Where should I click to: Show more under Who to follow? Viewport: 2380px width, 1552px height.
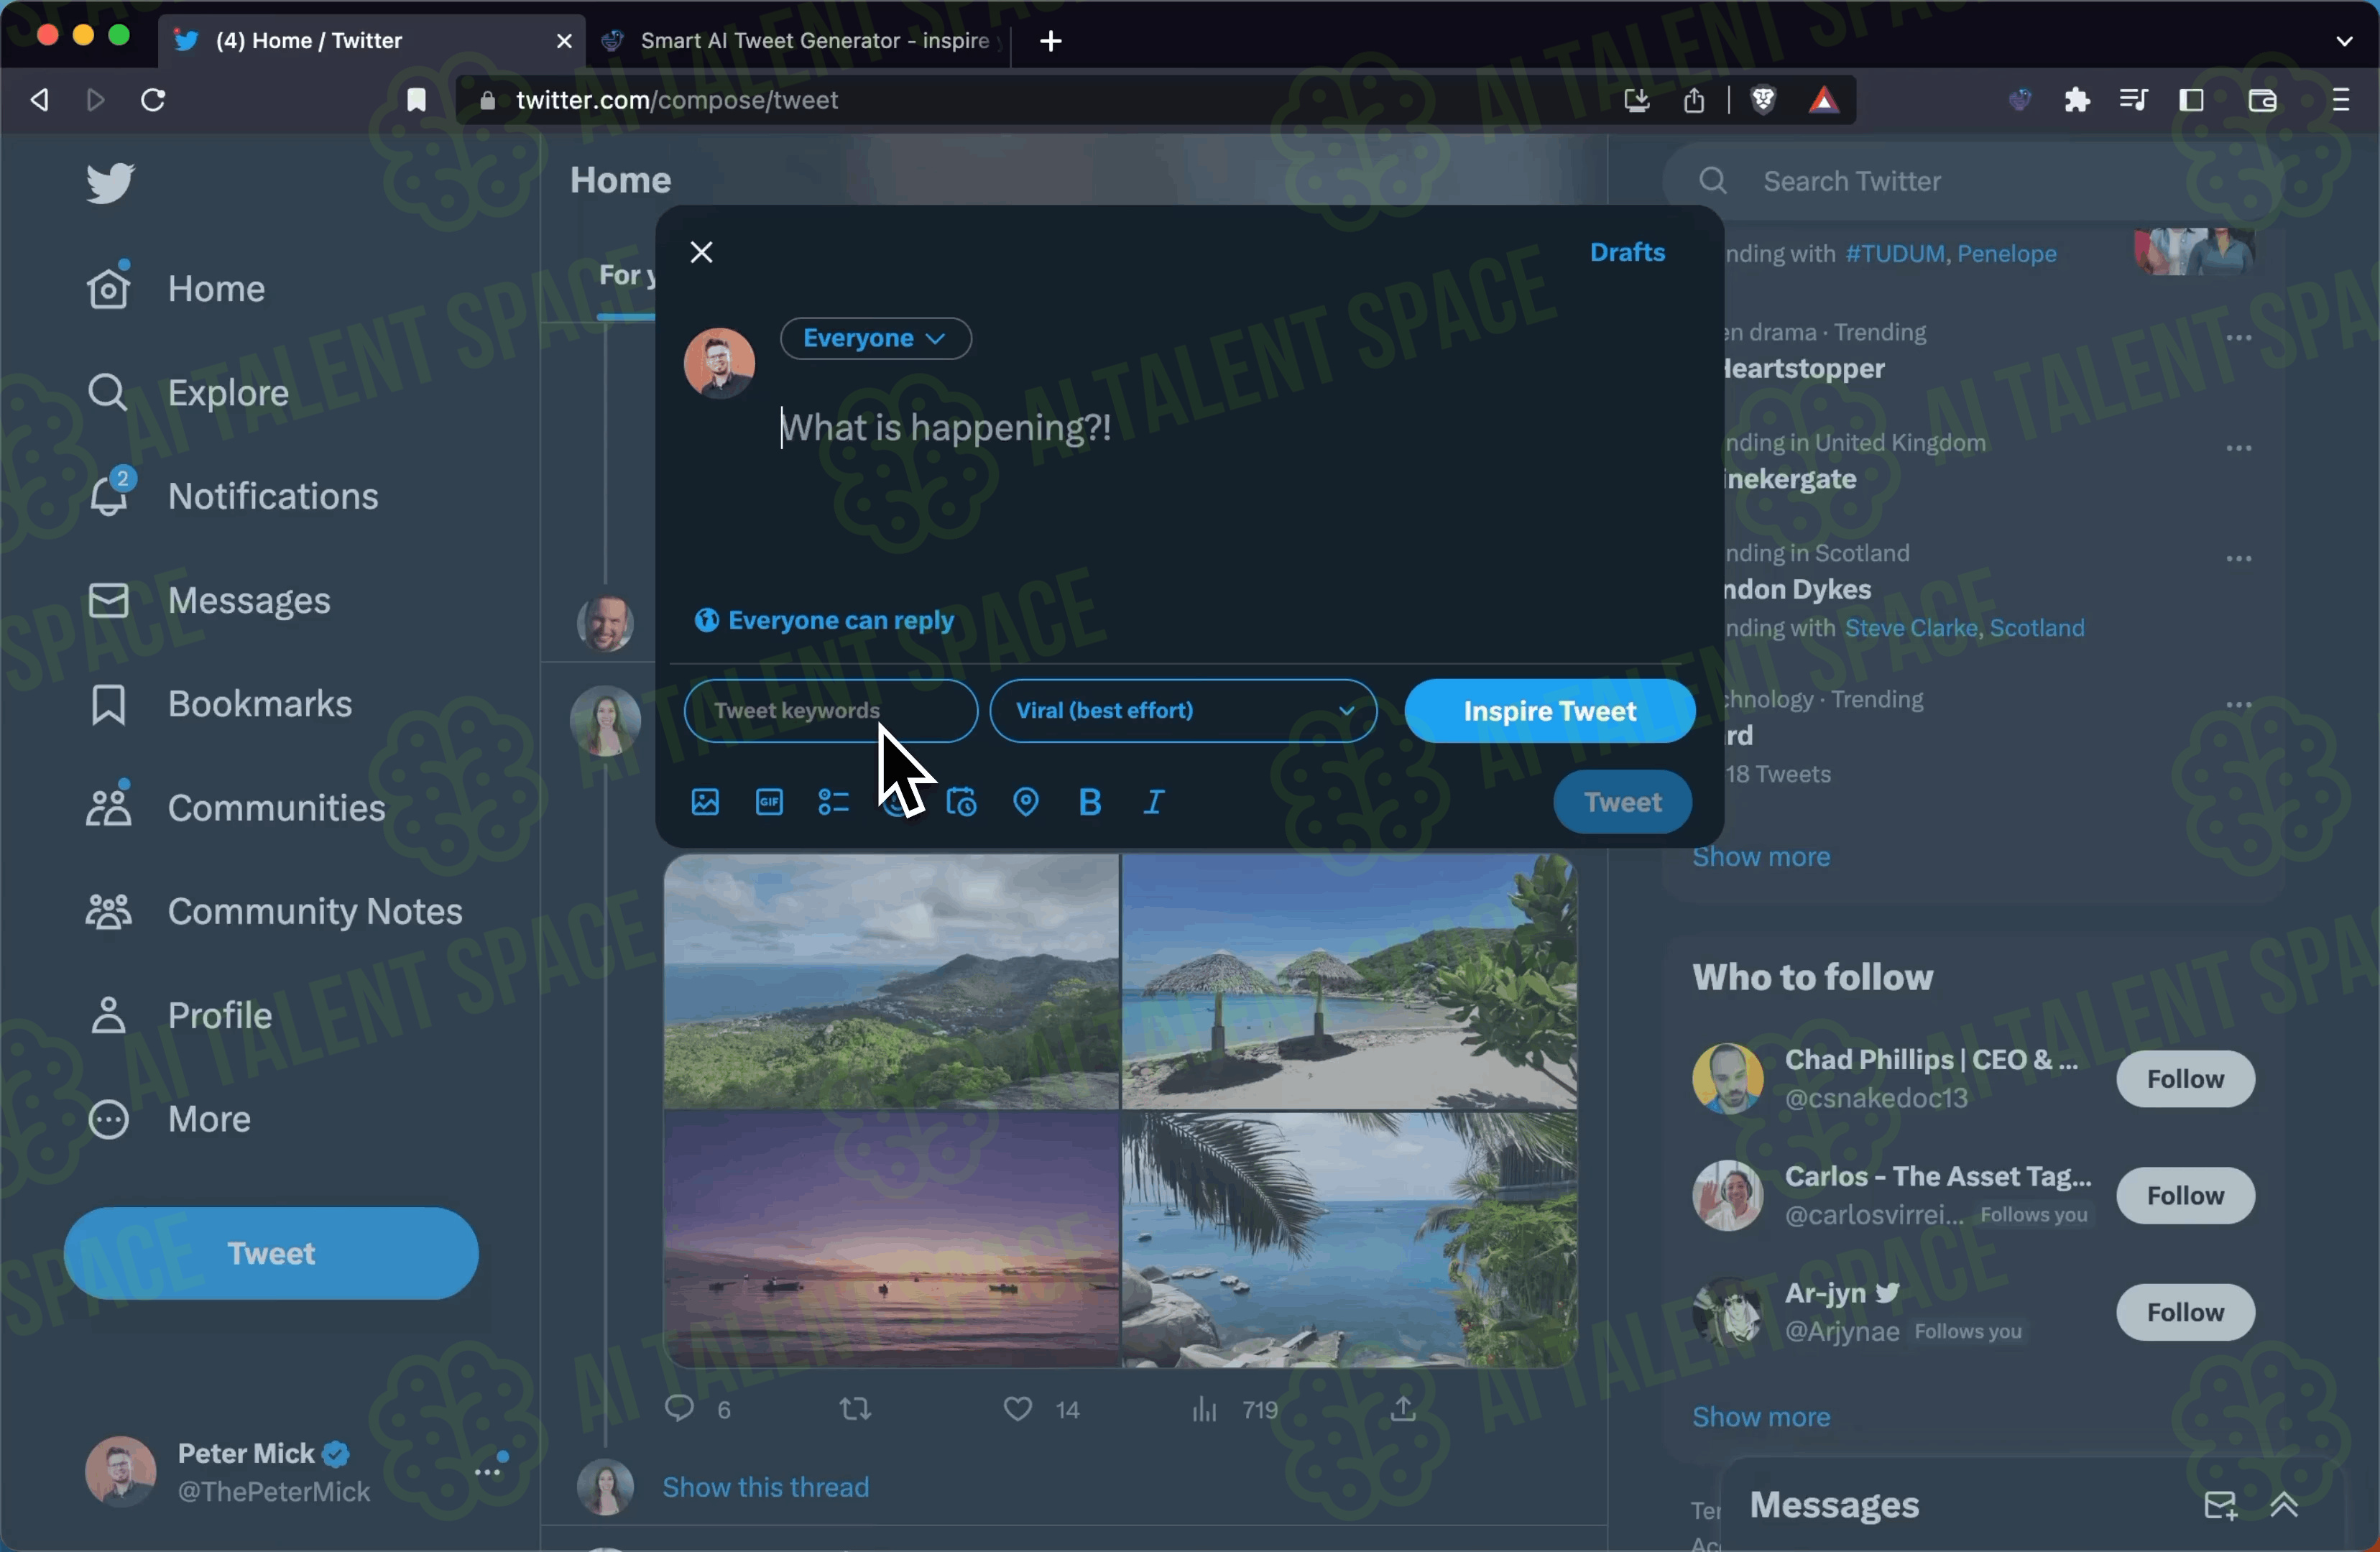(x=1761, y=1417)
